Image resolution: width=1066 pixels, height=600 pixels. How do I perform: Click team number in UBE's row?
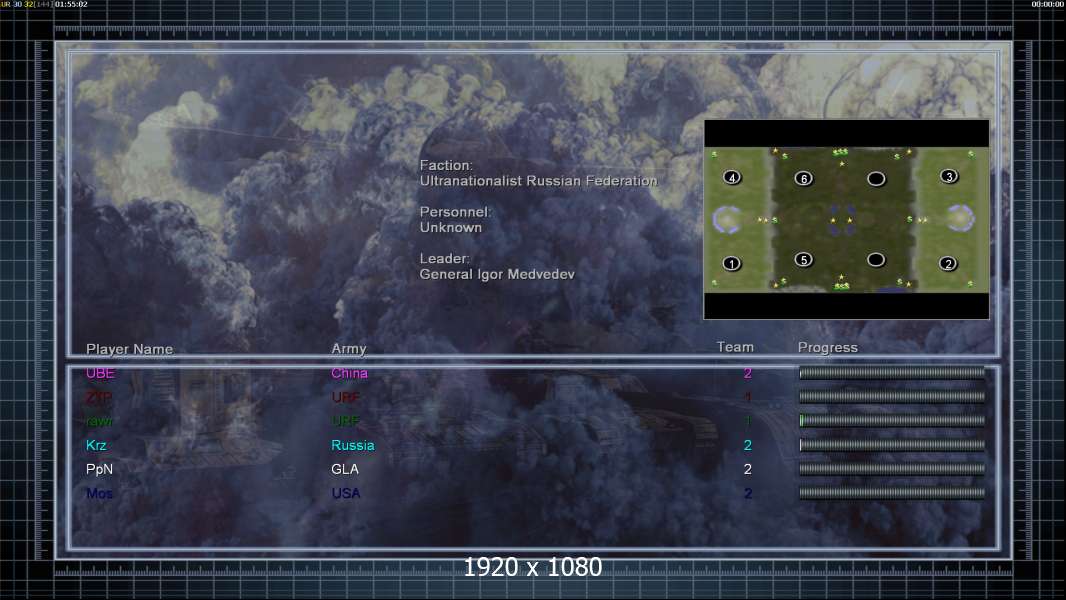[747, 373]
